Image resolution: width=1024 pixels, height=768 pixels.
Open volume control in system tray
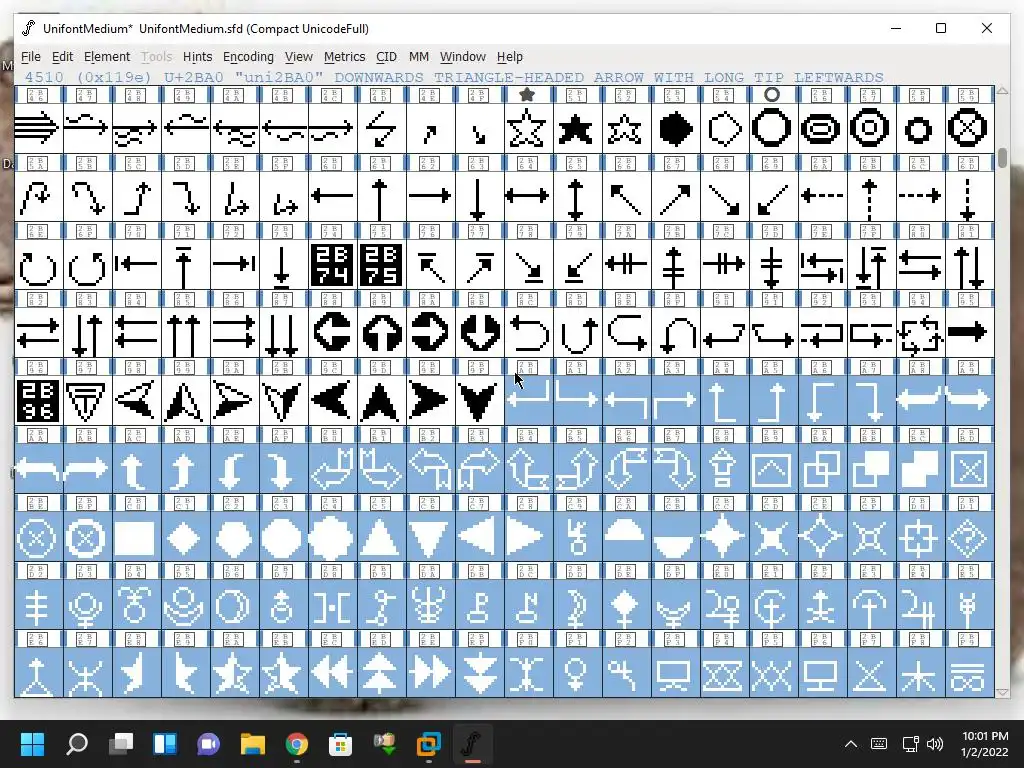[935, 744]
